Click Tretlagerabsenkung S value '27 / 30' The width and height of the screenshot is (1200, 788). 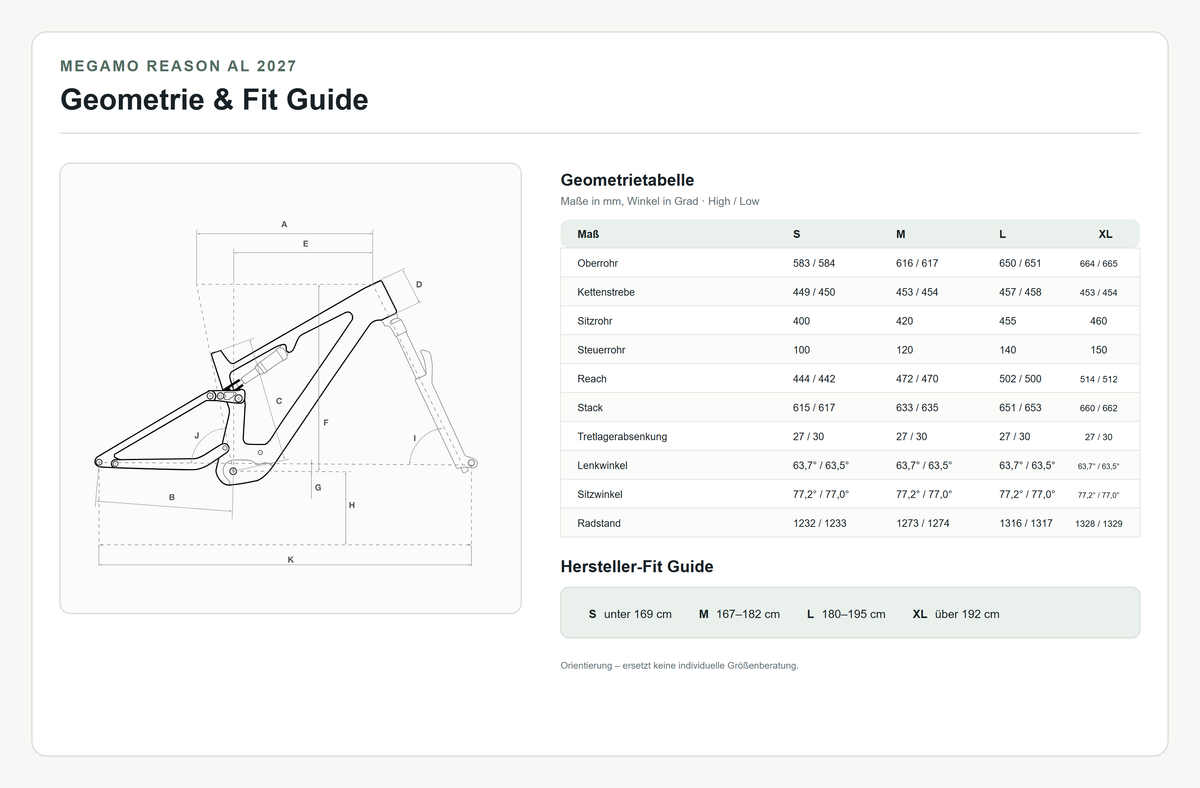click(809, 437)
